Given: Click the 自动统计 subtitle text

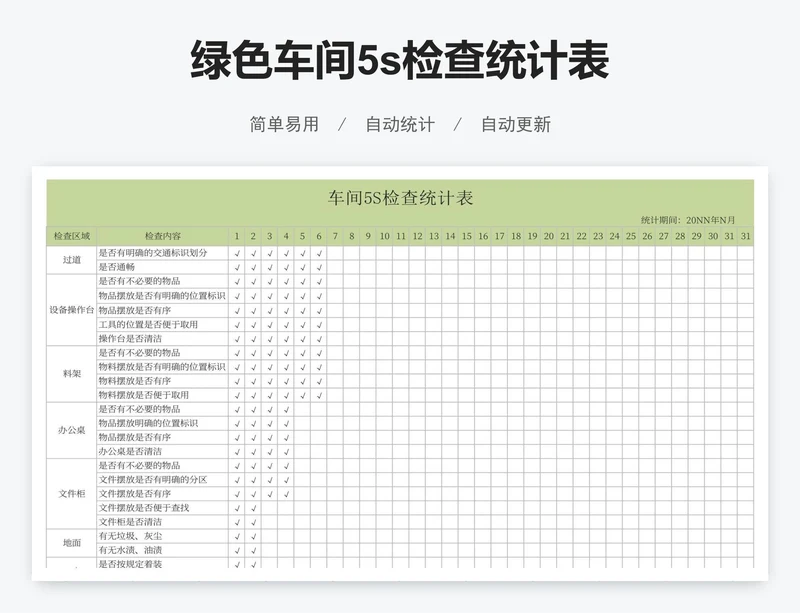Looking at the screenshot, I should [x=400, y=125].
